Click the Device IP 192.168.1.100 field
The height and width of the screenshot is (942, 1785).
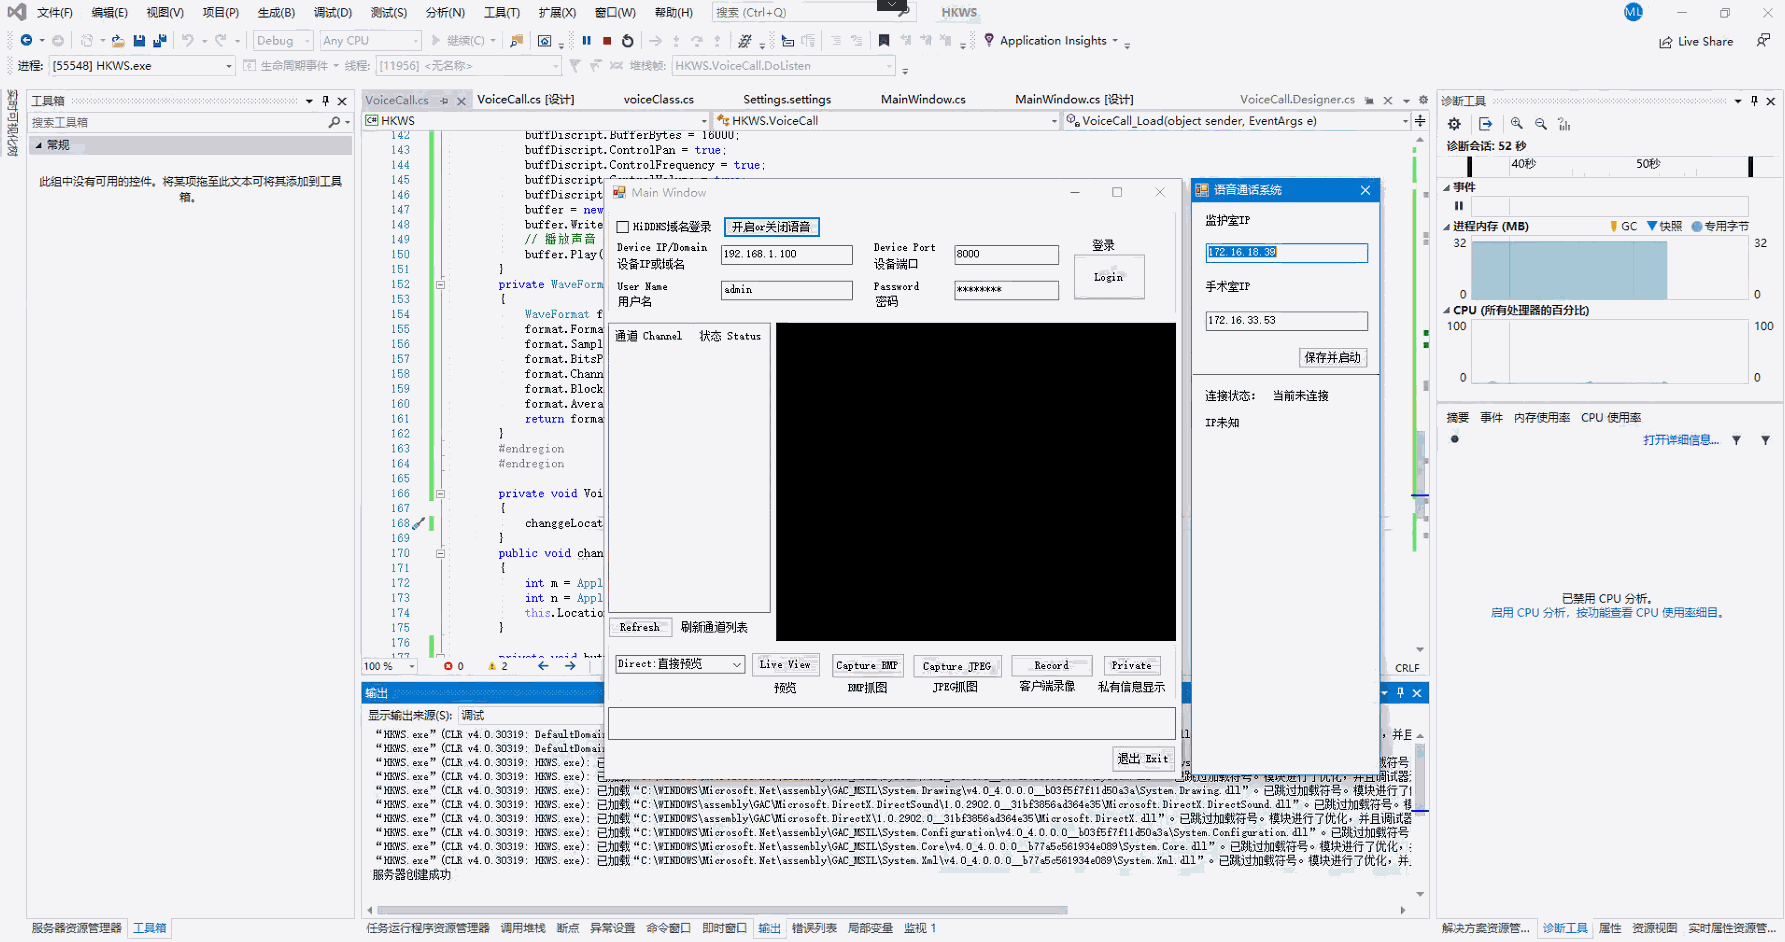coord(786,254)
